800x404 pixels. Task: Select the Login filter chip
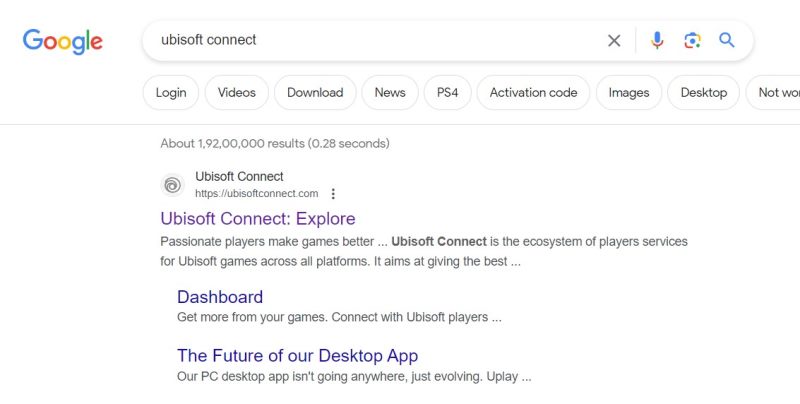(171, 92)
